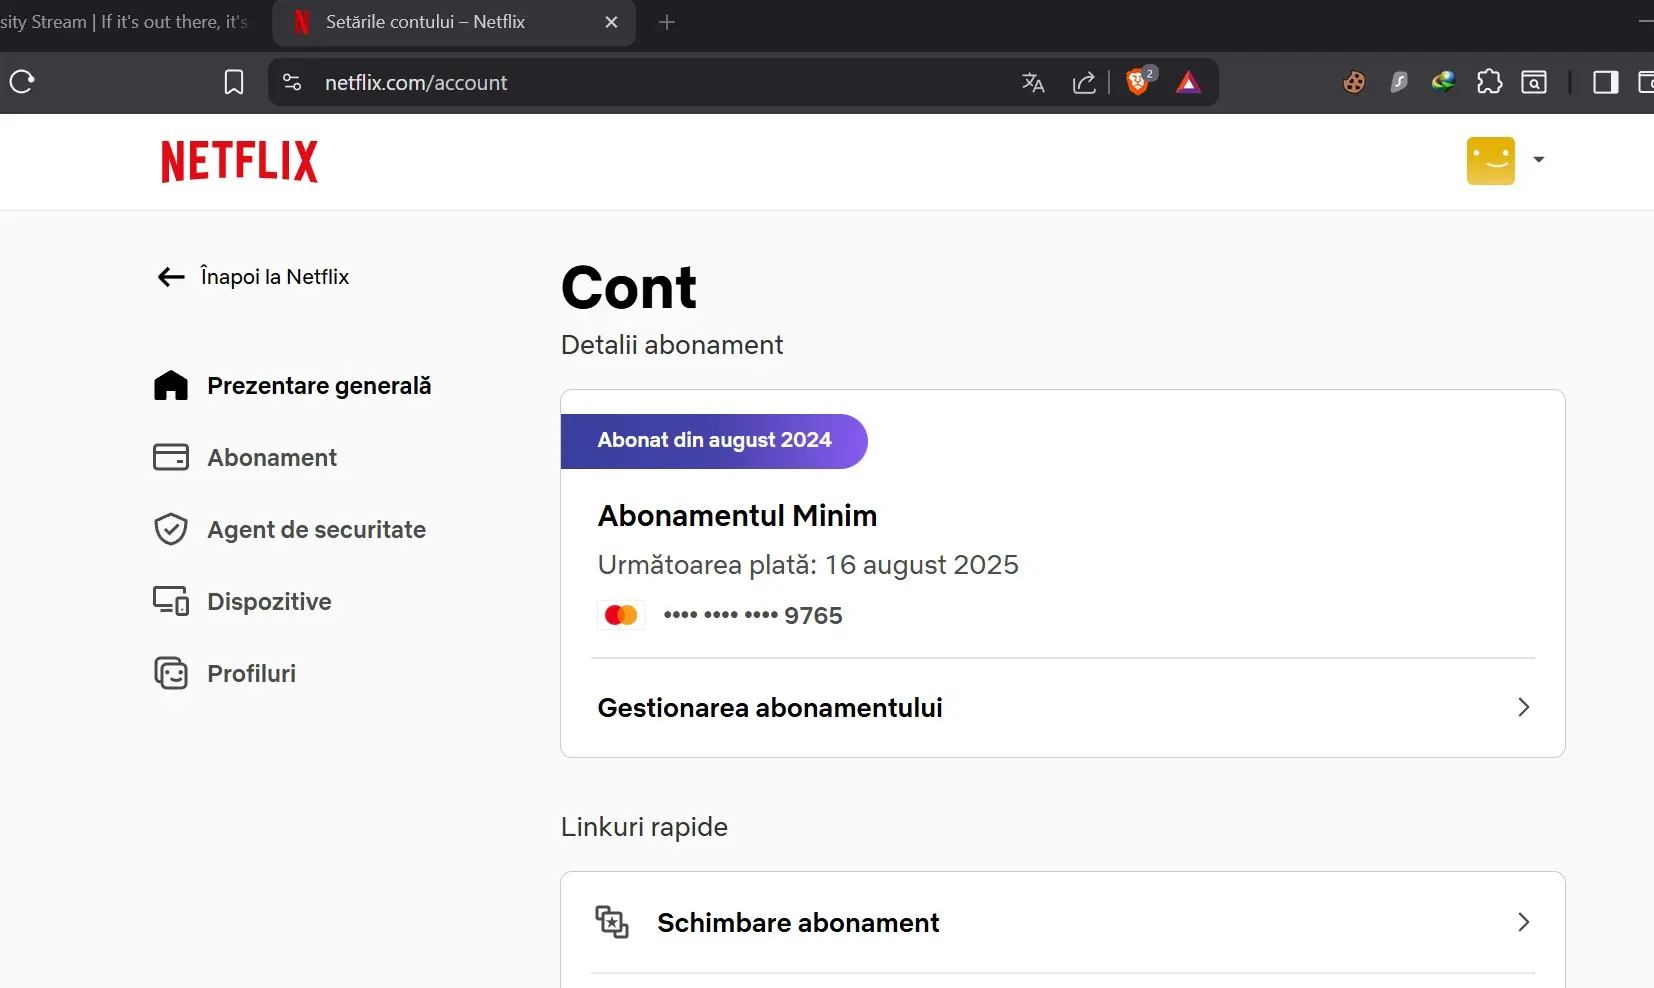The width and height of the screenshot is (1654, 988).
Task: Open Agent de securitate section
Action: (316, 530)
